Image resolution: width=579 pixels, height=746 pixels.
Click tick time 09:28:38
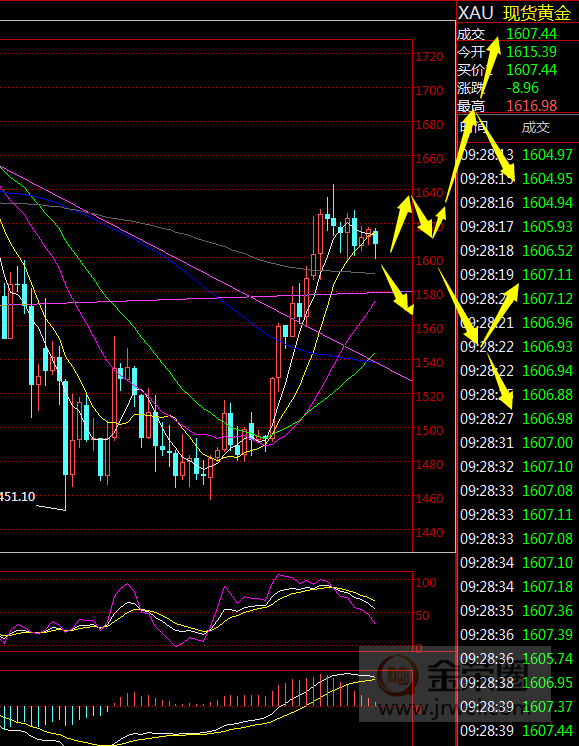tap(487, 683)
